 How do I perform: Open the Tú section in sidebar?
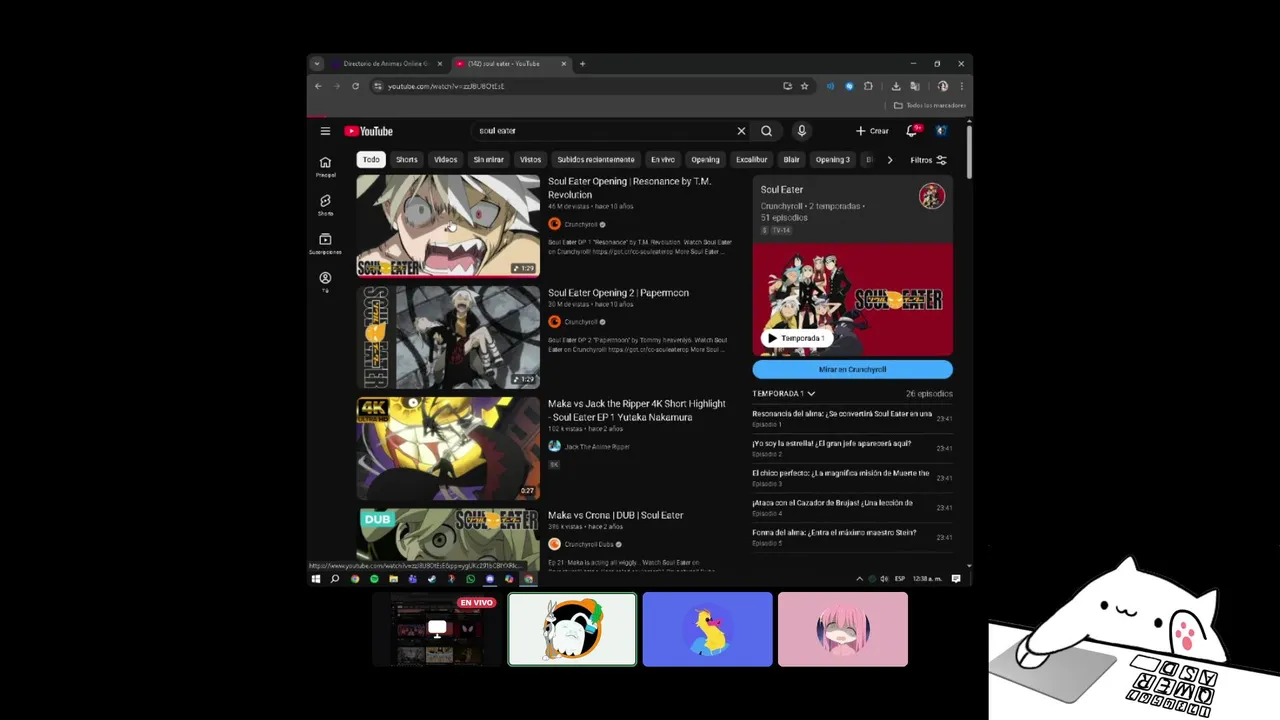point(325,282)
